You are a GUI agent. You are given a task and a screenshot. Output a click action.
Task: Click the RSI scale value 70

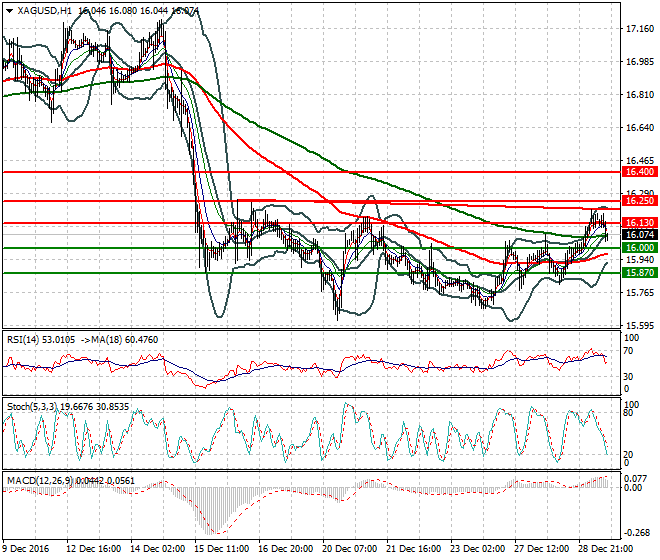click(629, 351)
